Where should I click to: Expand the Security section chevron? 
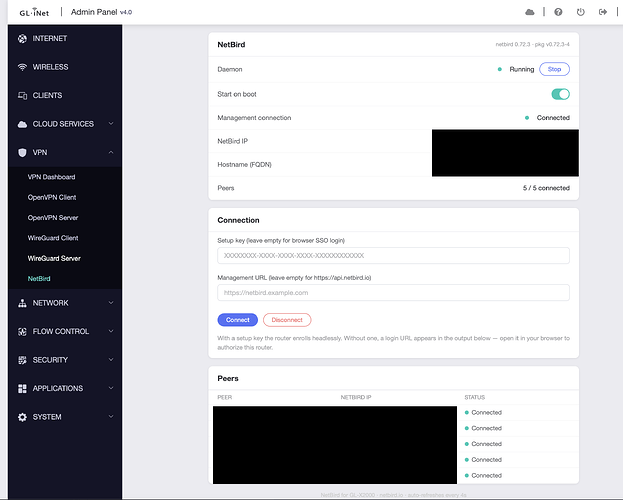click(x=111, y=360)
